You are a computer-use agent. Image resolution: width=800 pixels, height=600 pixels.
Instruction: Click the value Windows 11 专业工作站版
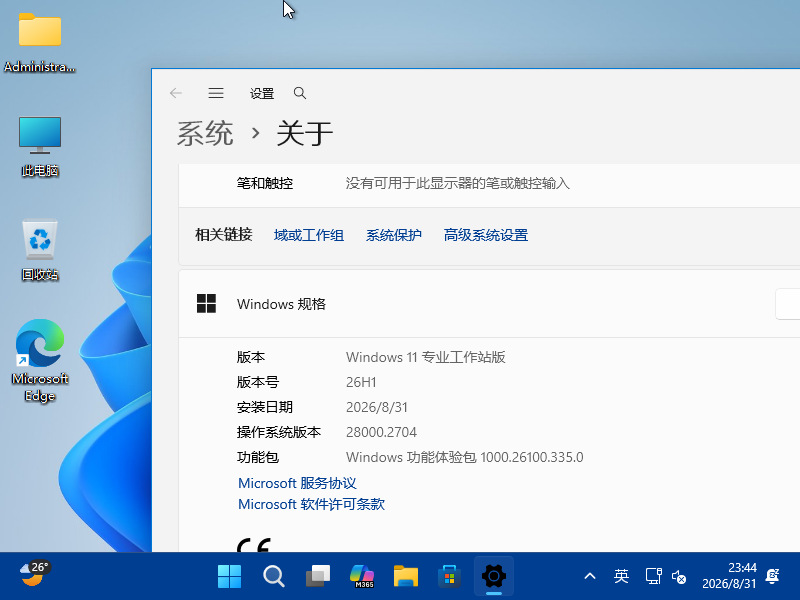coord(426,357)
